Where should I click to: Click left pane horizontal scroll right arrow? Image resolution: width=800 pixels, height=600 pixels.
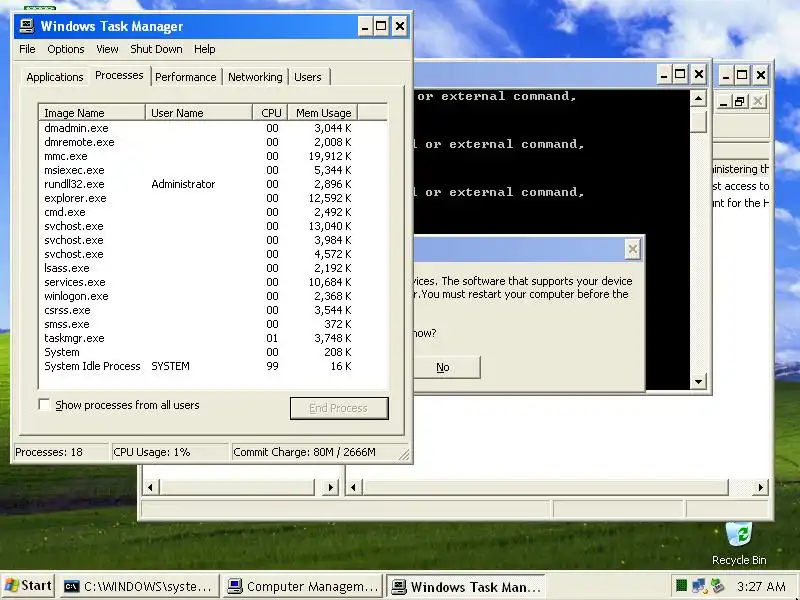[x=331, y=487]
